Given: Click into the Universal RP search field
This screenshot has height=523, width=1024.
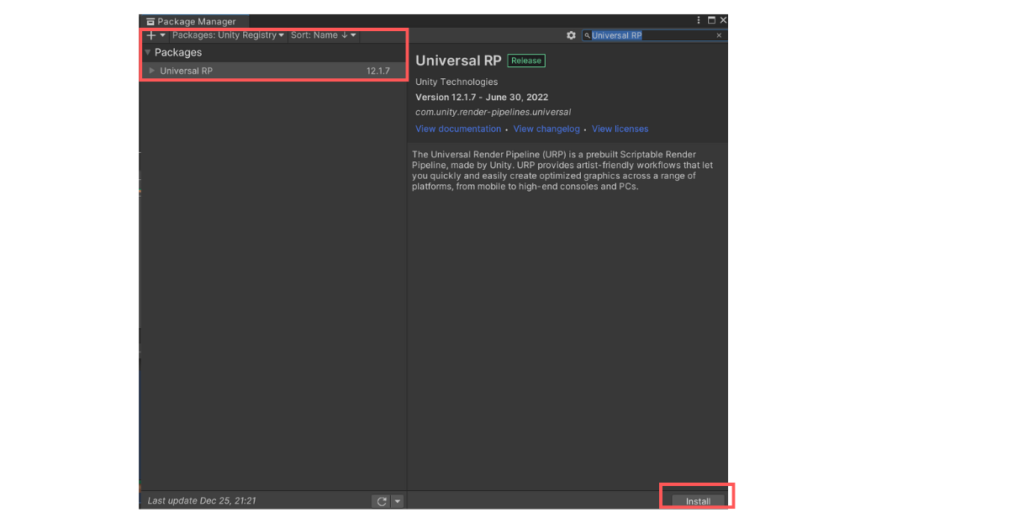Looking at the screenshot, I should [x=650, y=35].
